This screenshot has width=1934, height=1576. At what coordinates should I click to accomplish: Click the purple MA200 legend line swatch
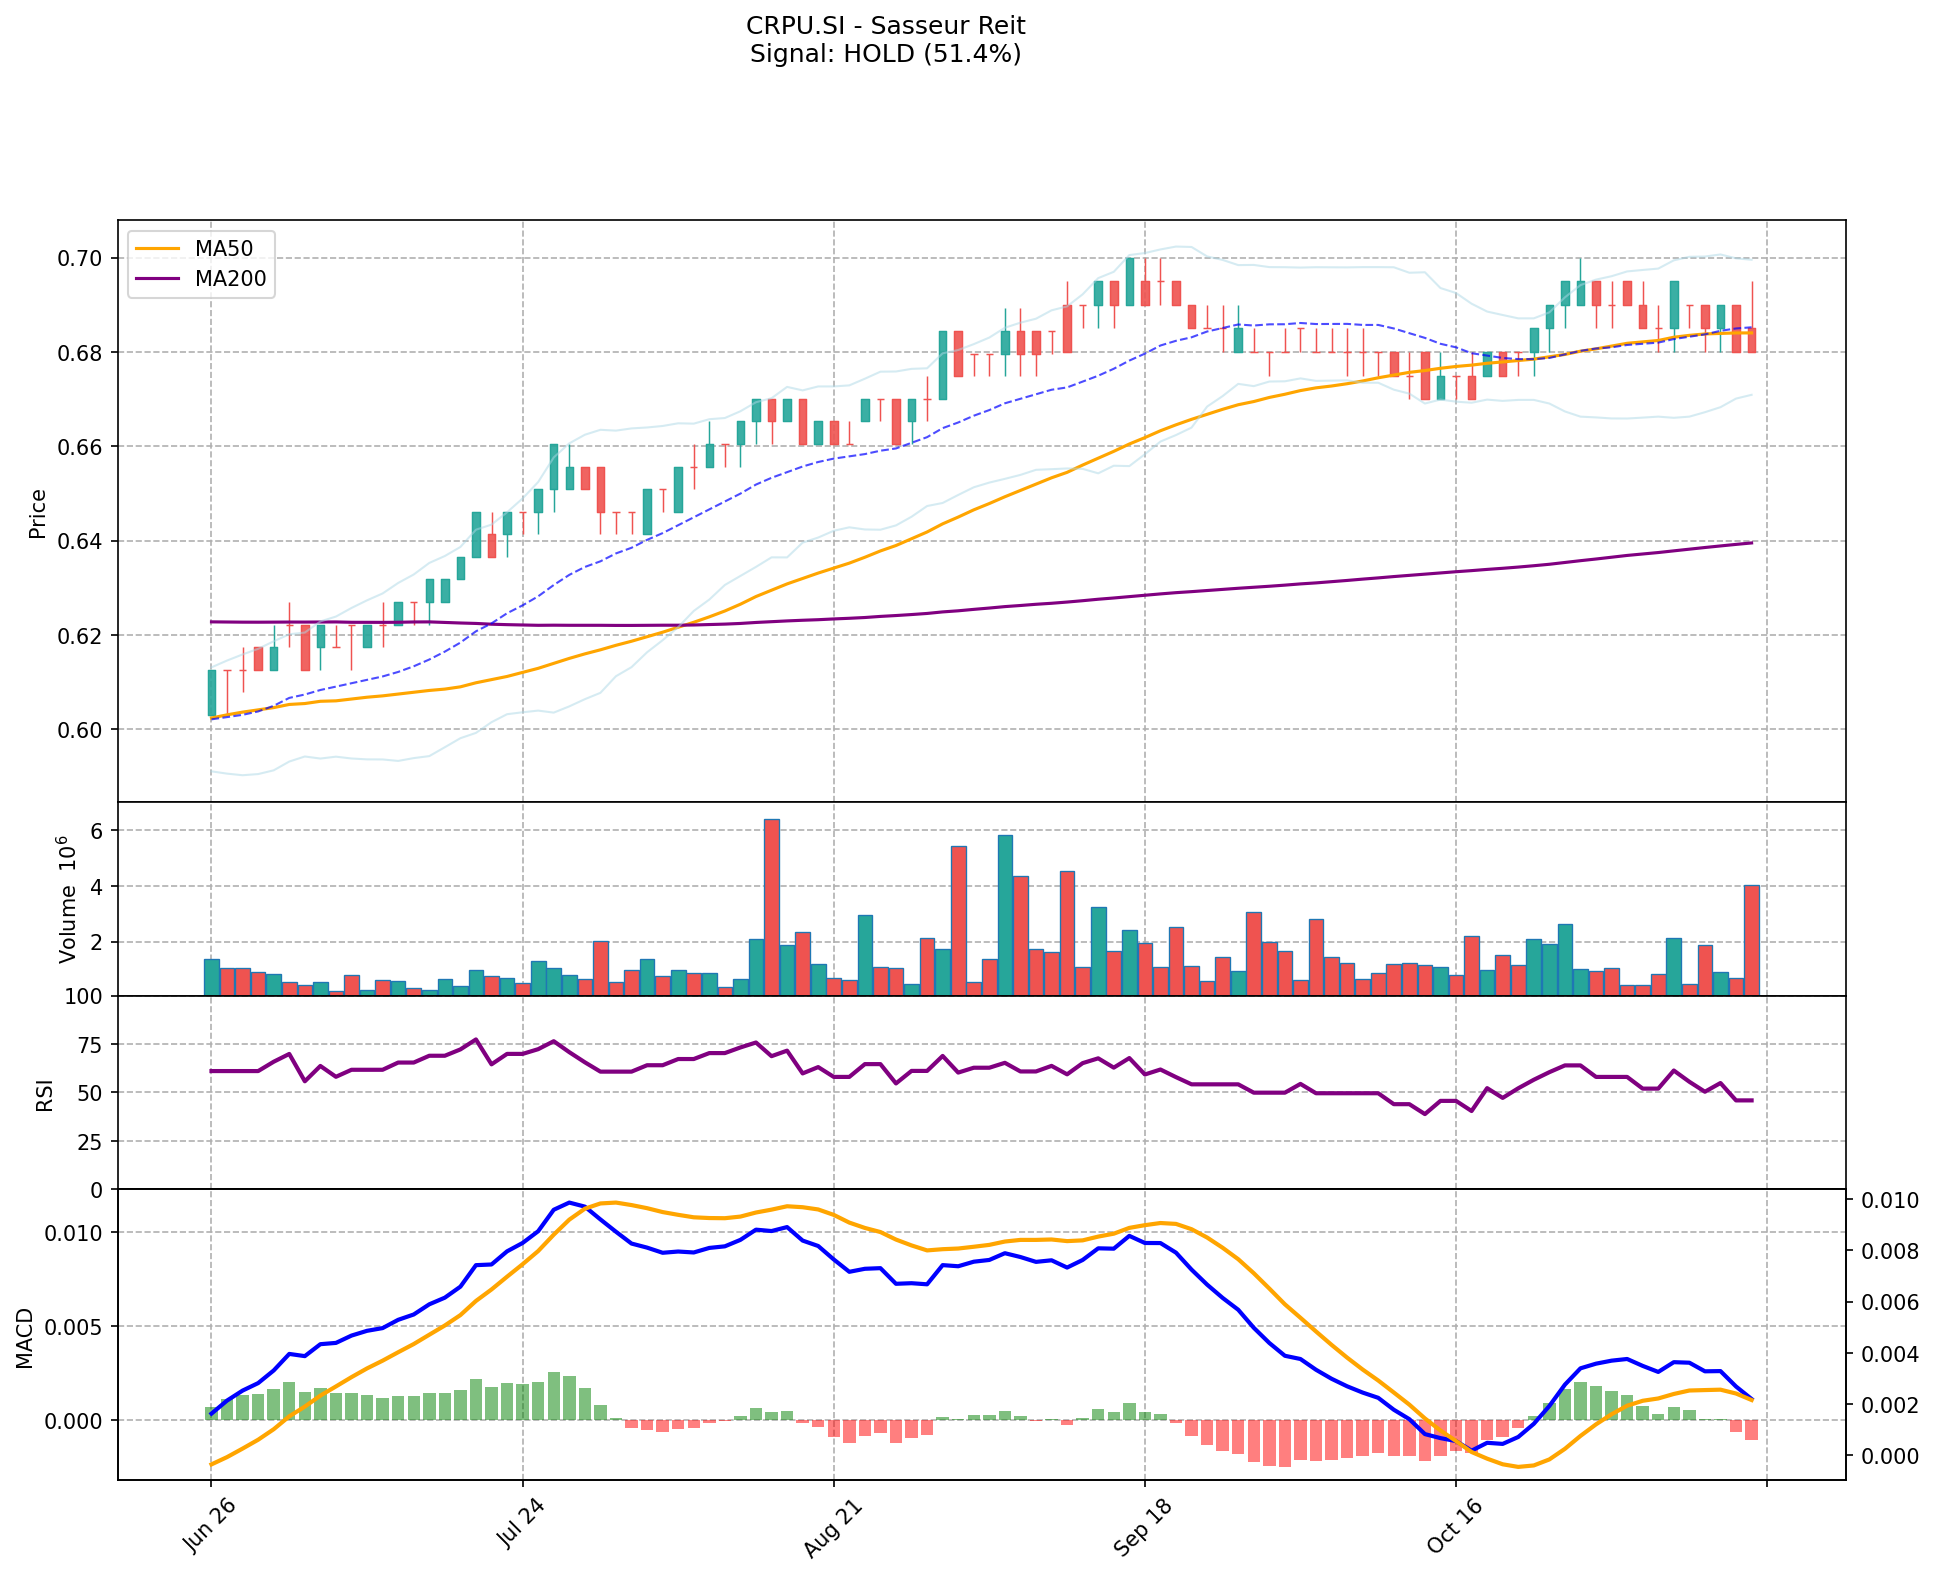(x=159, y=279)
